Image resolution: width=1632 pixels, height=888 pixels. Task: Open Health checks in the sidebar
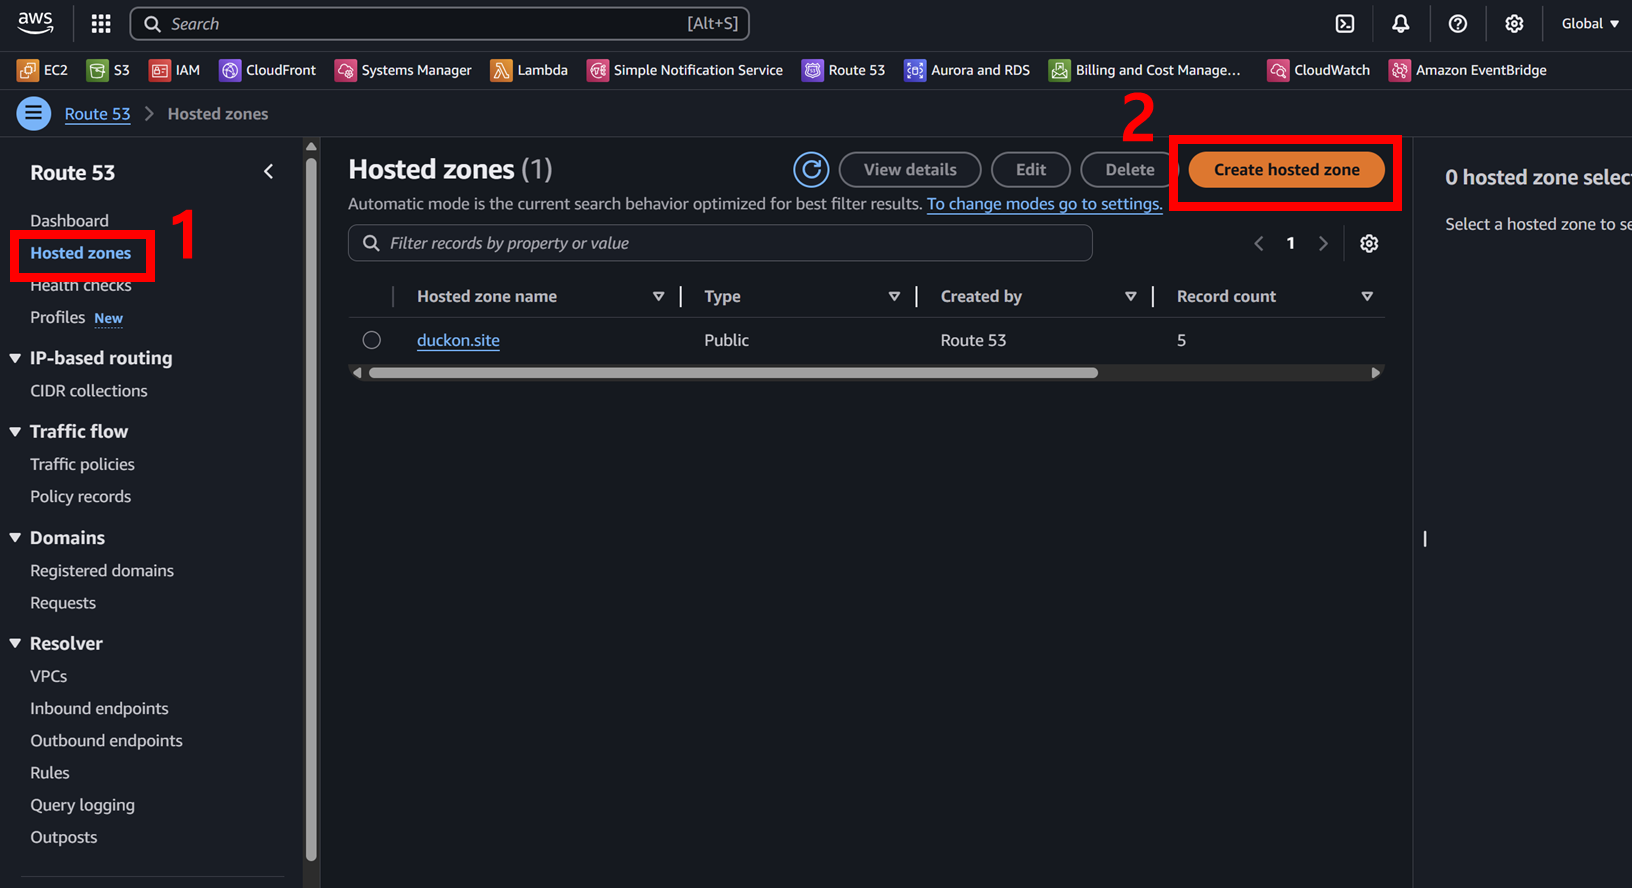coord(80,286)
